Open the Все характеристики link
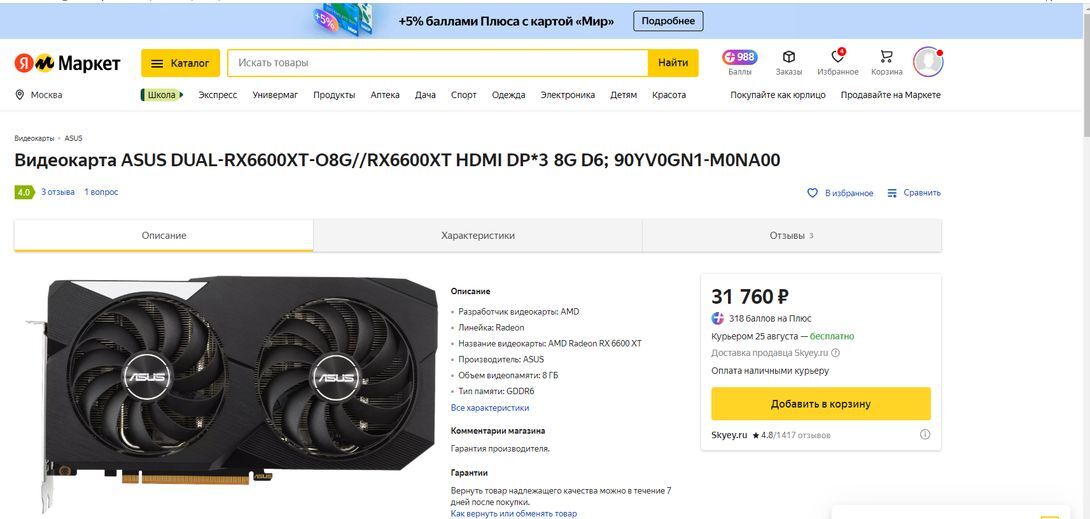Viewport: 1090px width, 519px height. pyautogui.click(x=490, y=408)
